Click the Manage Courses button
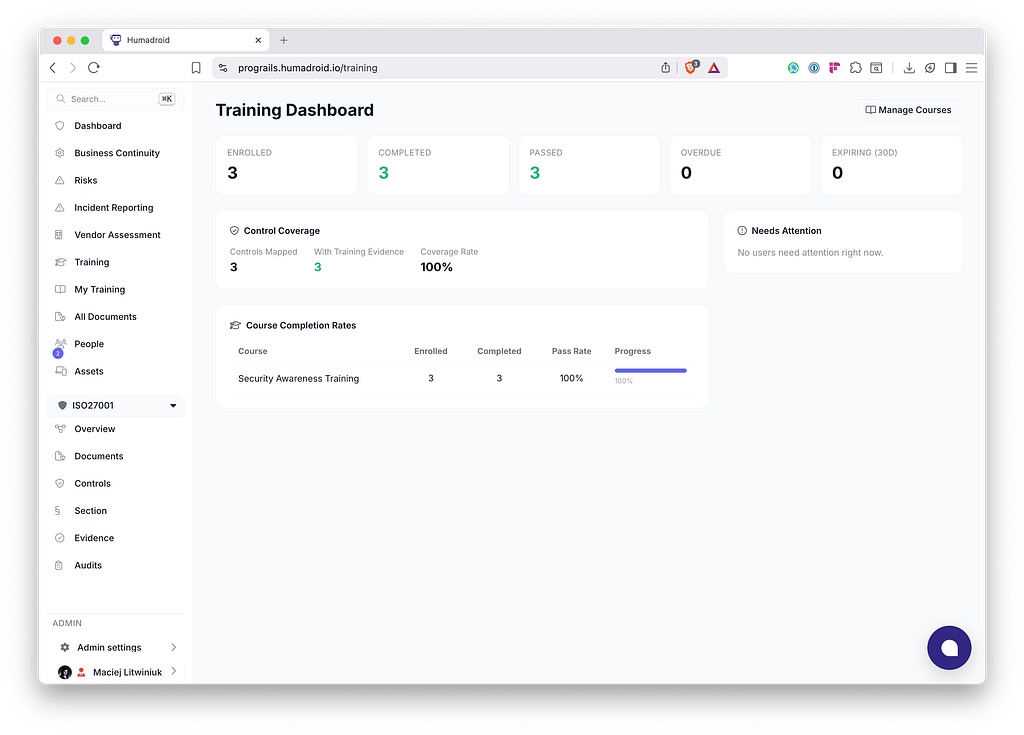Viewport: 1024px width, 735px height. [x=908, y=110]
